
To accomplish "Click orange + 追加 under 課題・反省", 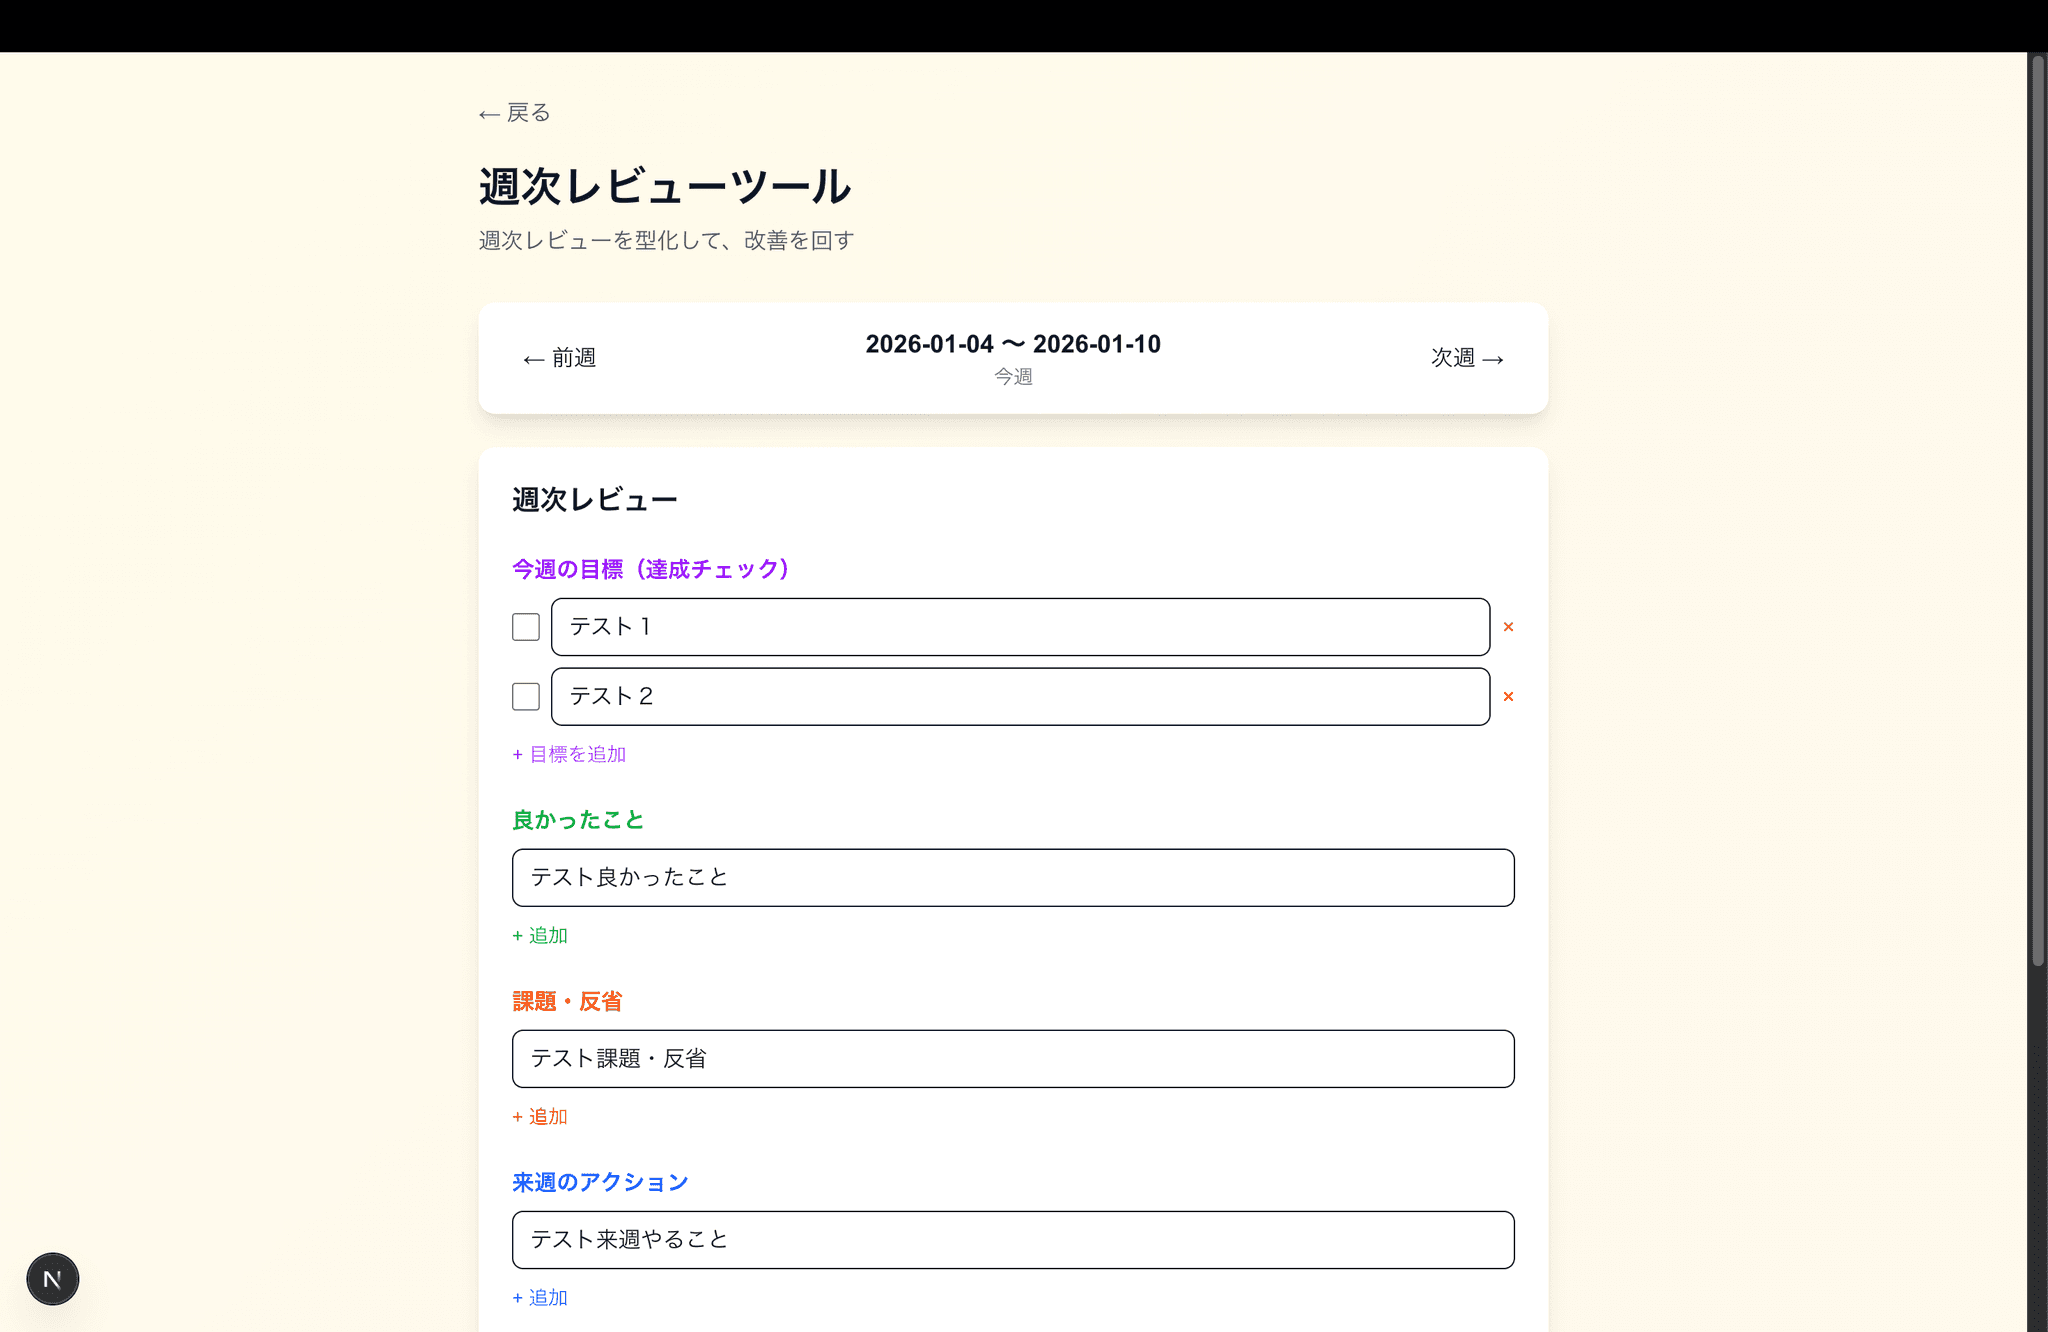I will (540, 1116).
